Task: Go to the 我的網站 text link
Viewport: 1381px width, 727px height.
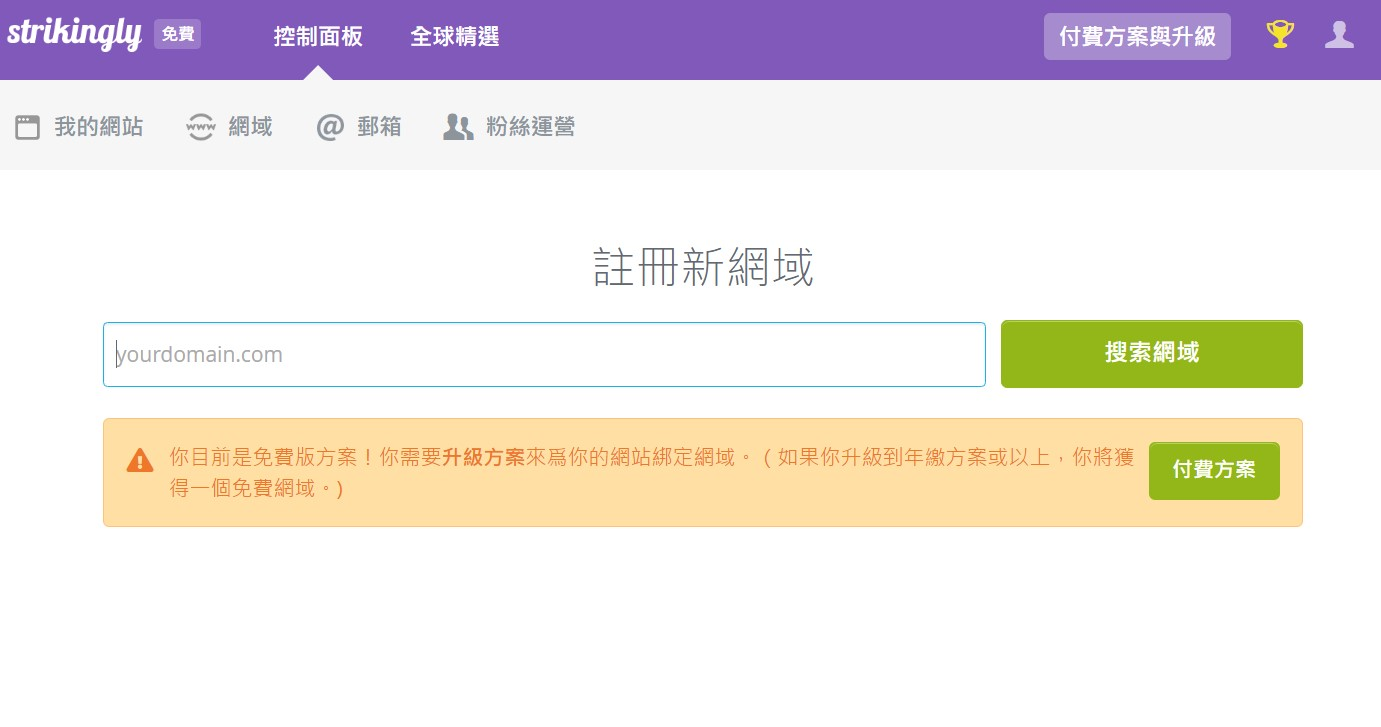Action: tap(99, 127)
